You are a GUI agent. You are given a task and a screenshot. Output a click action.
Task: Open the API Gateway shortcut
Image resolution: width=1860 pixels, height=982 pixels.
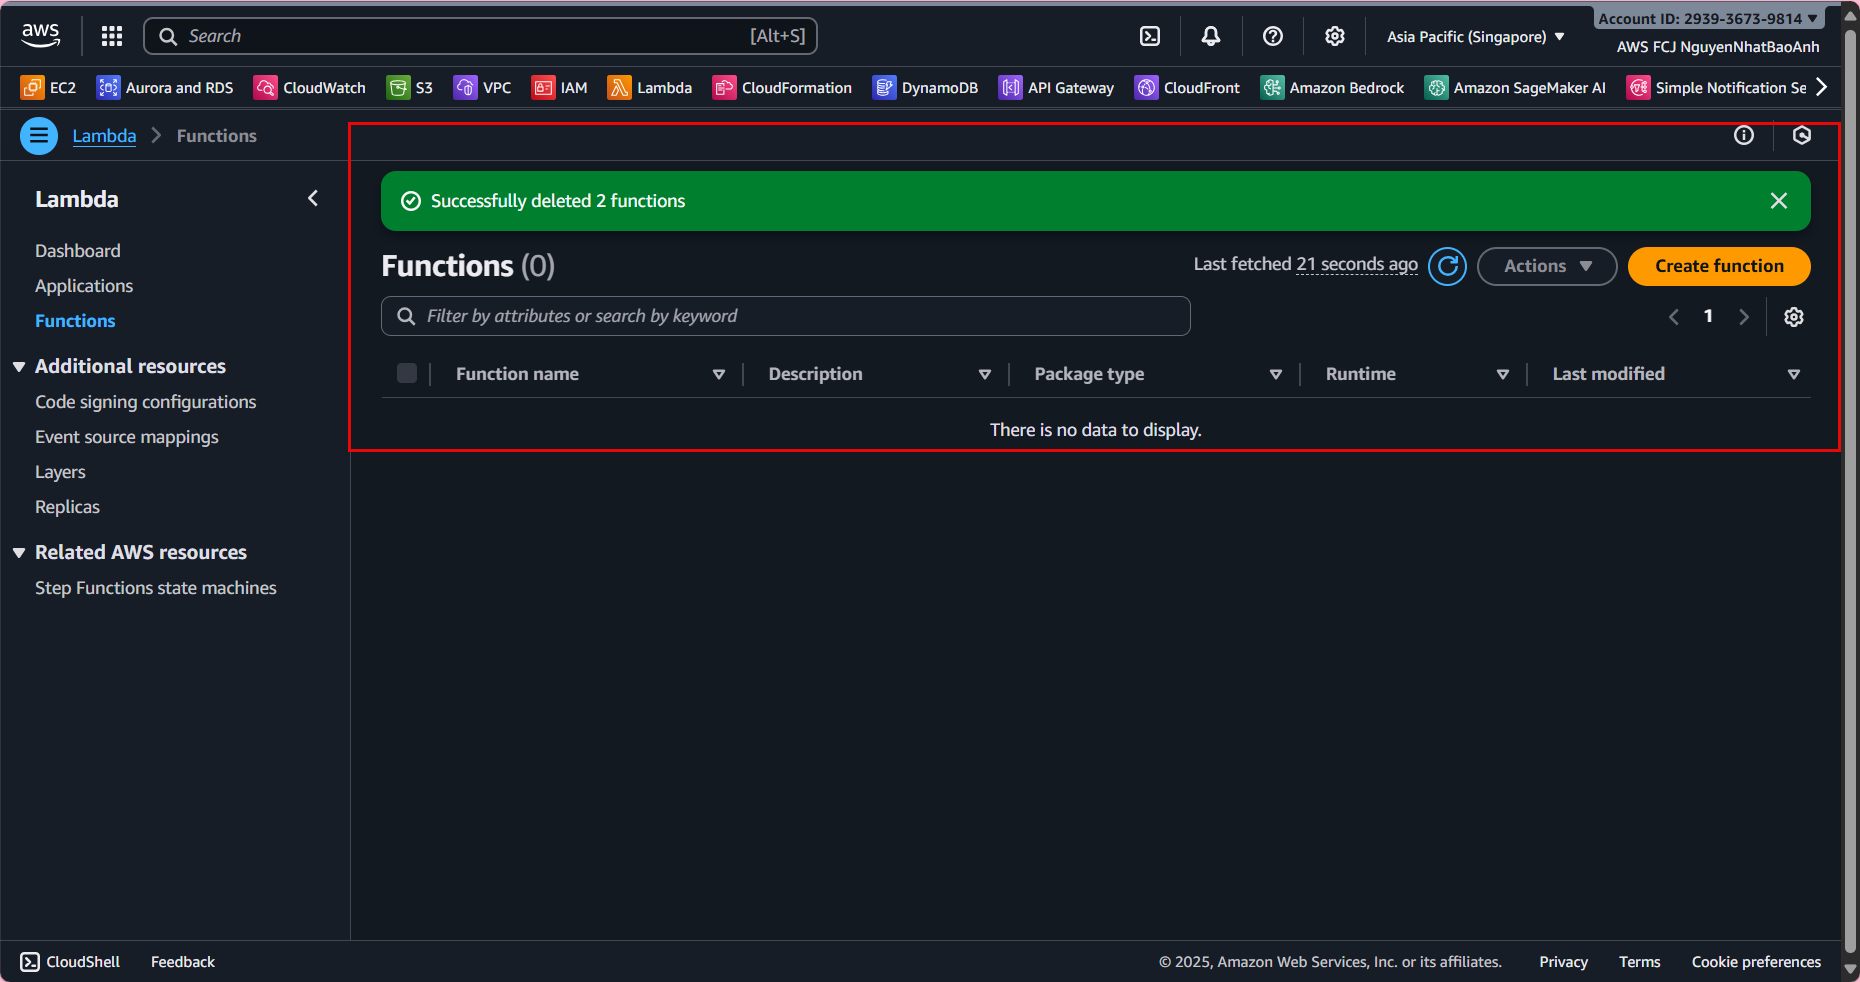click(1056, 88)
